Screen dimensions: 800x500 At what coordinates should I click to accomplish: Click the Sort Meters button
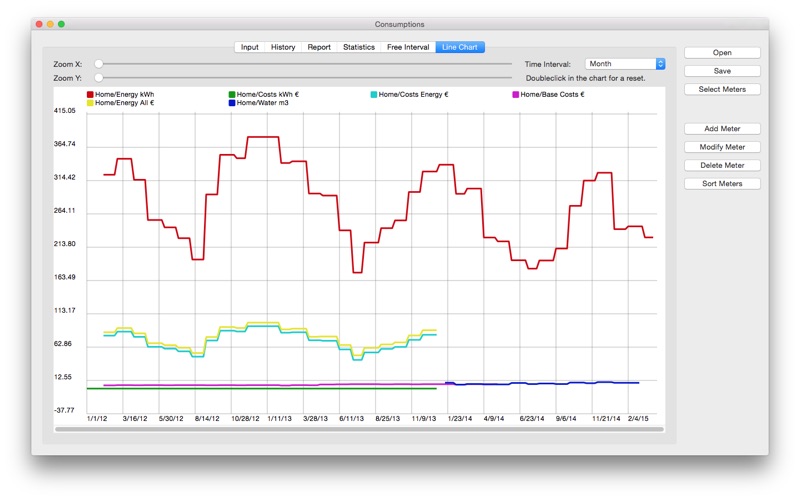tap(722, 184)
